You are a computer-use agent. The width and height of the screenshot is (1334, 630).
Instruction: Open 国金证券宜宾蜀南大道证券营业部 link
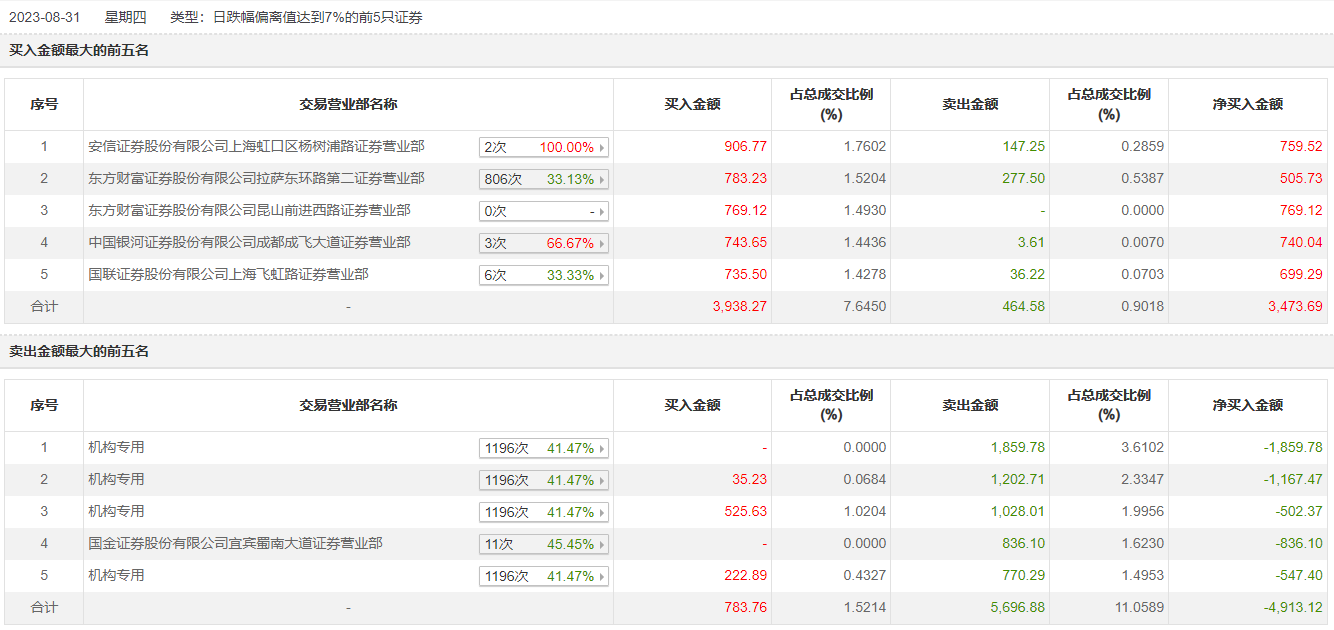[235, 544]
